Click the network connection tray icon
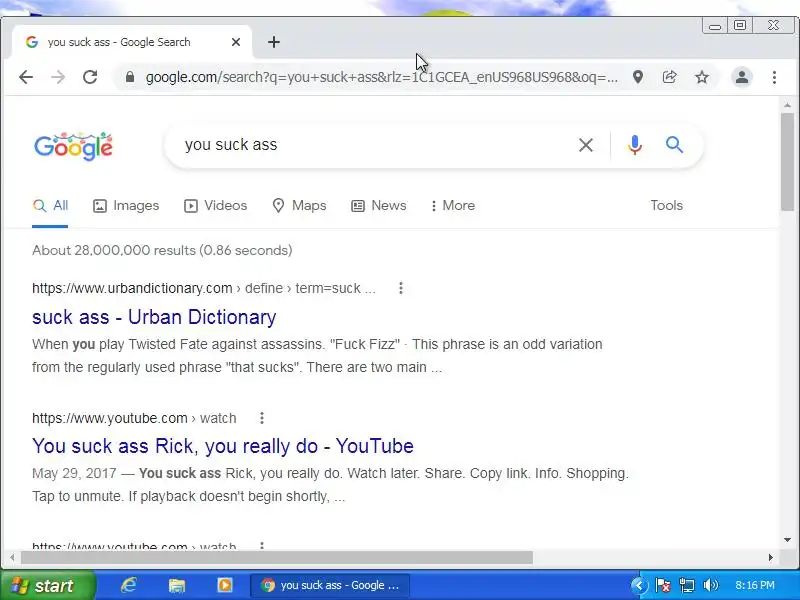The height and width of the screenshot is (600, 800). pyautogui.click(x=687, y=585)
